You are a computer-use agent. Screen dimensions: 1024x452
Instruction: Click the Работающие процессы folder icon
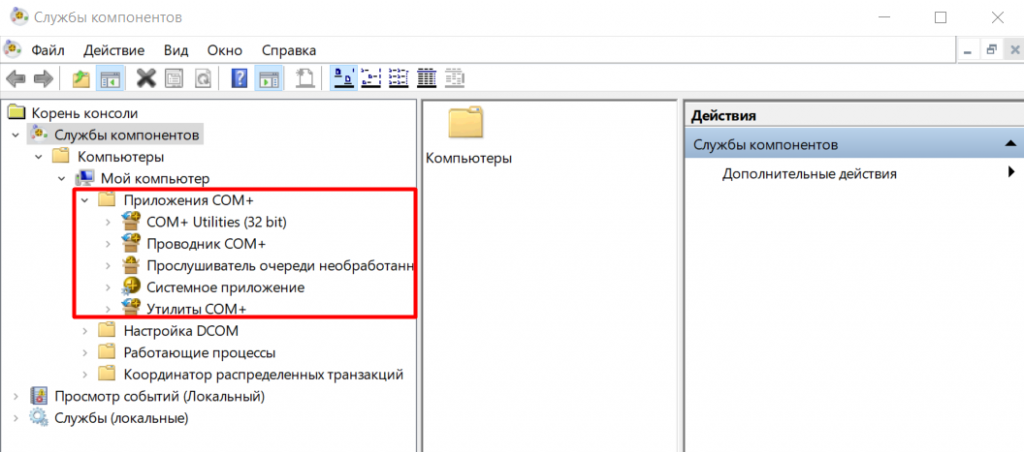tap(106, 352)
